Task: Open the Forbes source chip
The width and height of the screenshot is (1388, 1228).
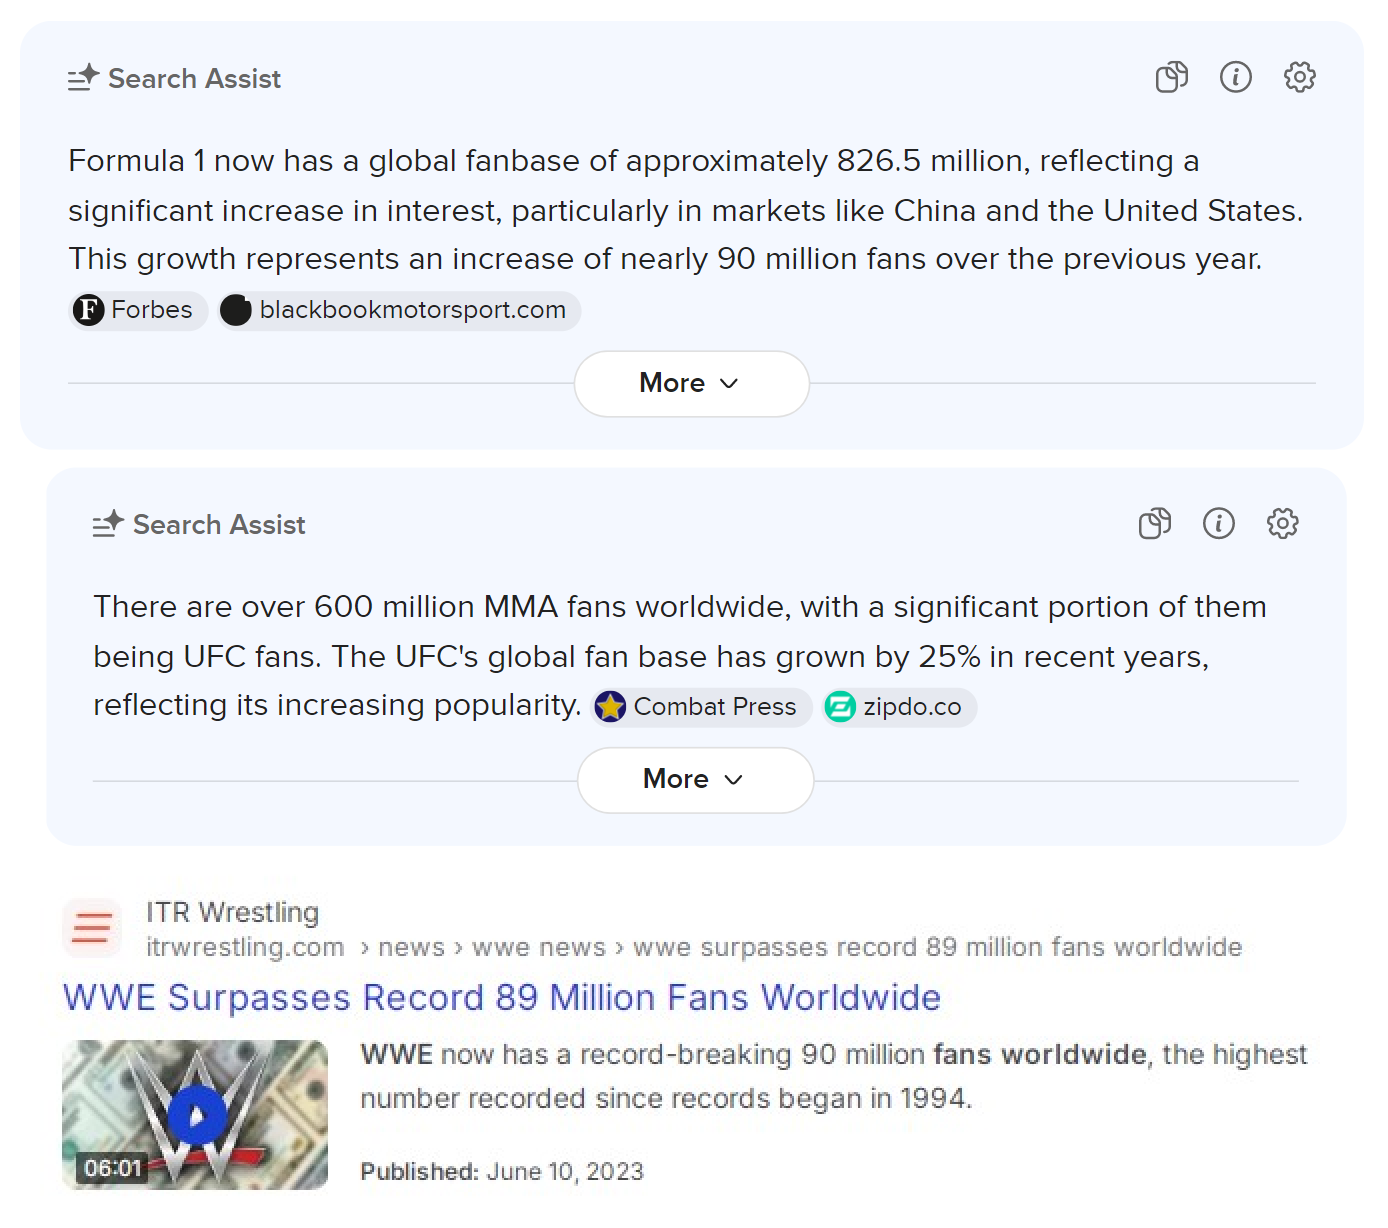Action: (138, 310)
